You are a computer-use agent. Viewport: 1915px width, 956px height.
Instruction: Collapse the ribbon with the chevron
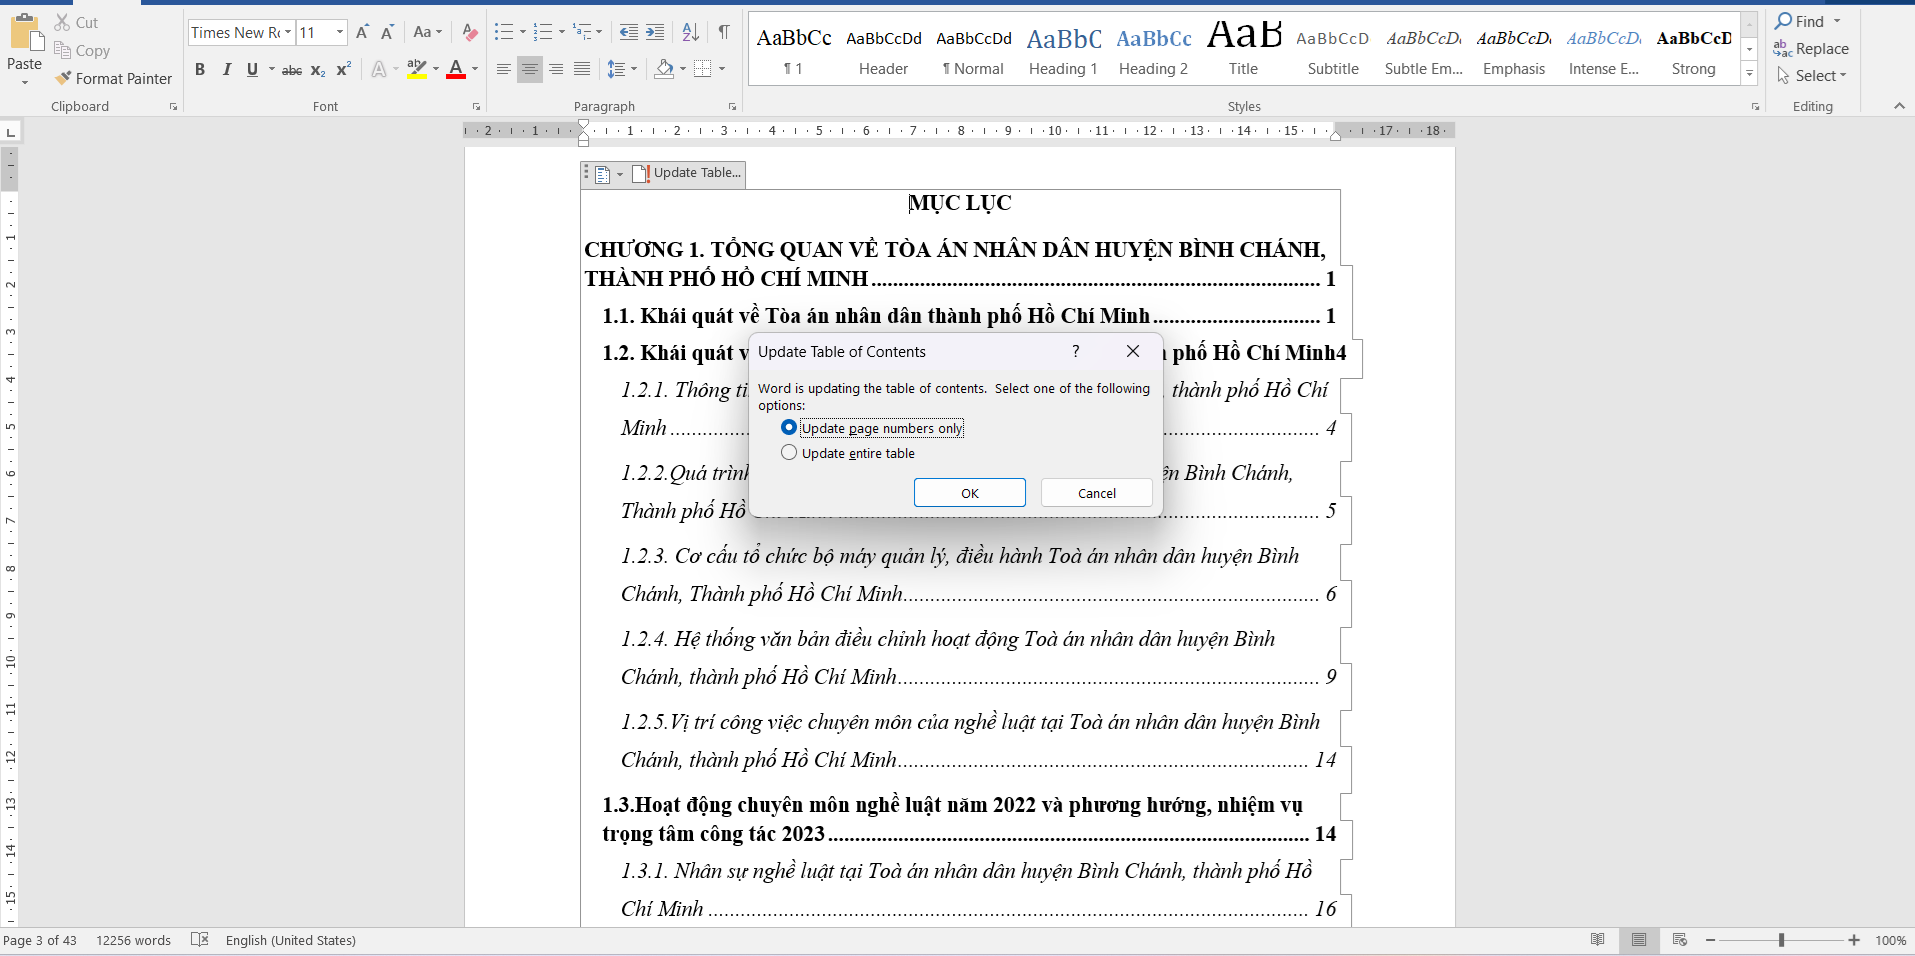point(1899,106)
